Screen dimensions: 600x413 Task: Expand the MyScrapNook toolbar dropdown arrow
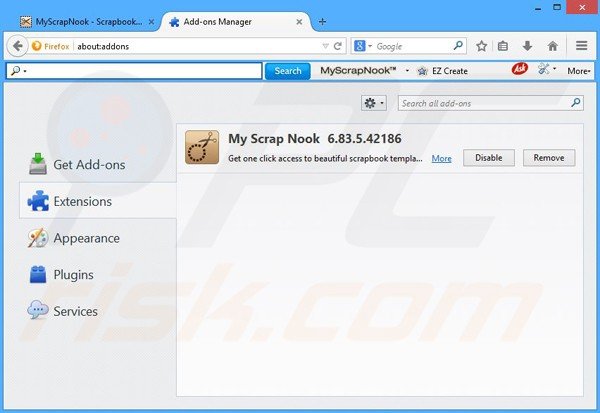(x=407, y=71)
